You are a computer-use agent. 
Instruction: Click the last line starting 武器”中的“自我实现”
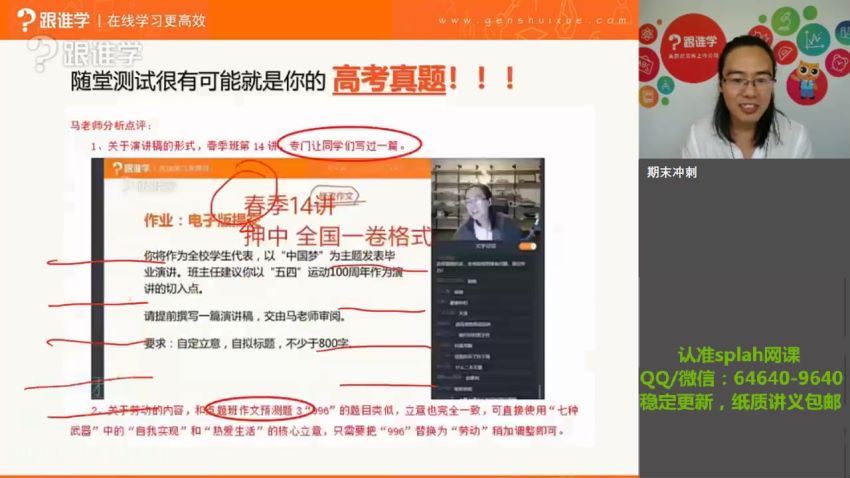[x=318, y=431]
